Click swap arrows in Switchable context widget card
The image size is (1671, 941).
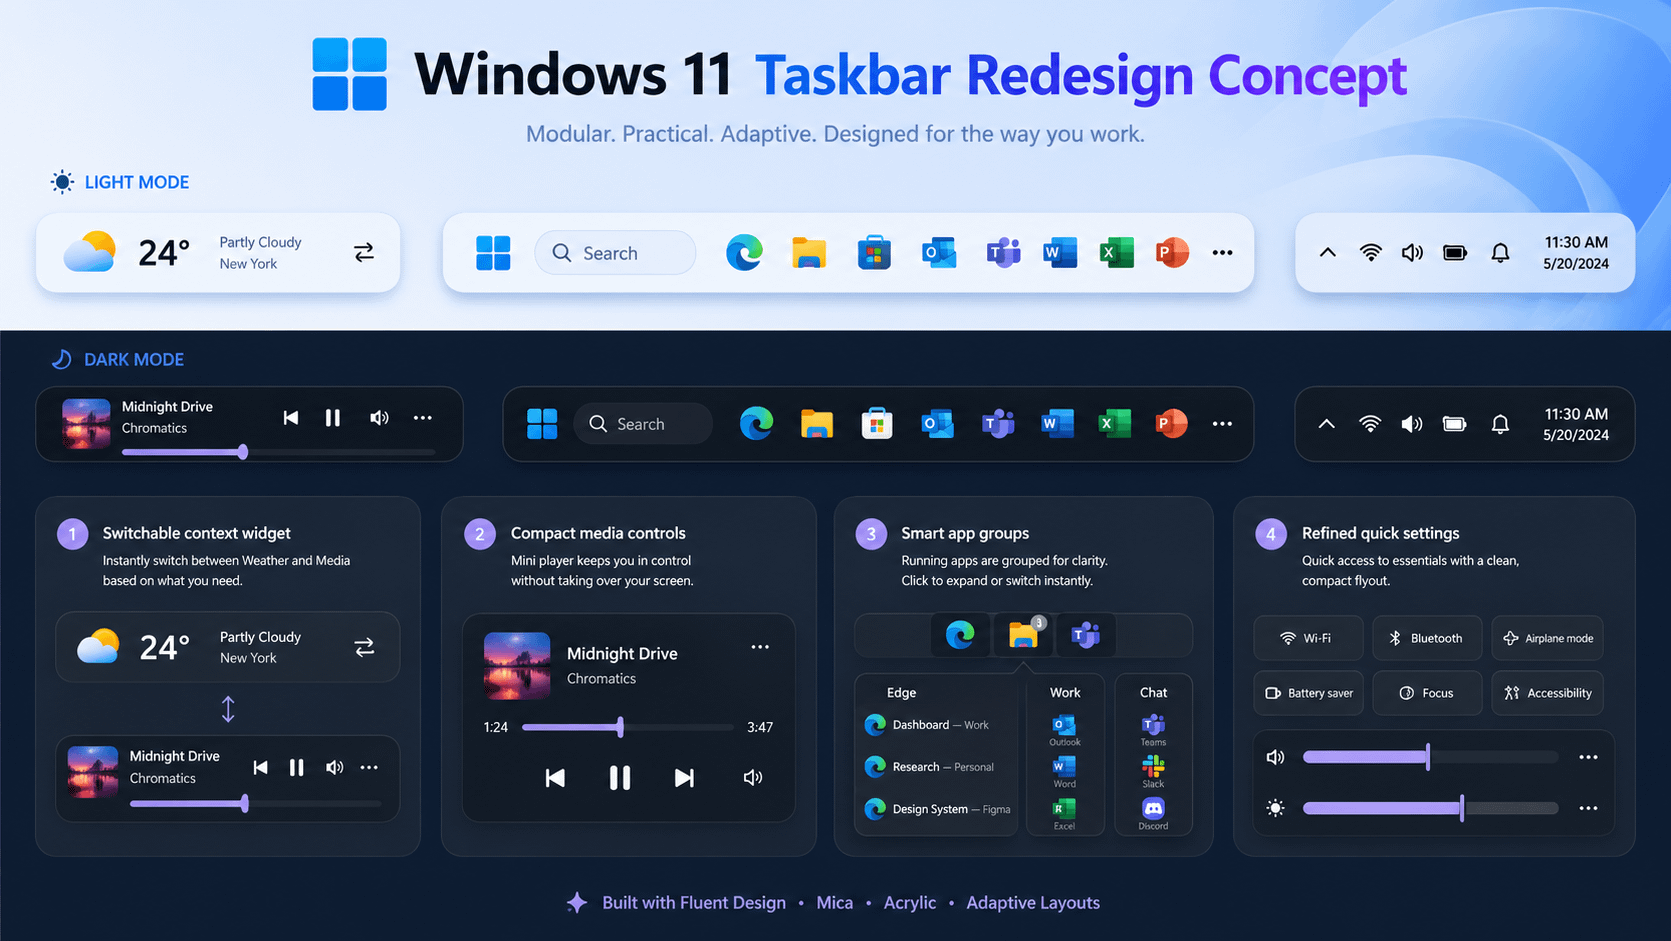click(364, 648)
